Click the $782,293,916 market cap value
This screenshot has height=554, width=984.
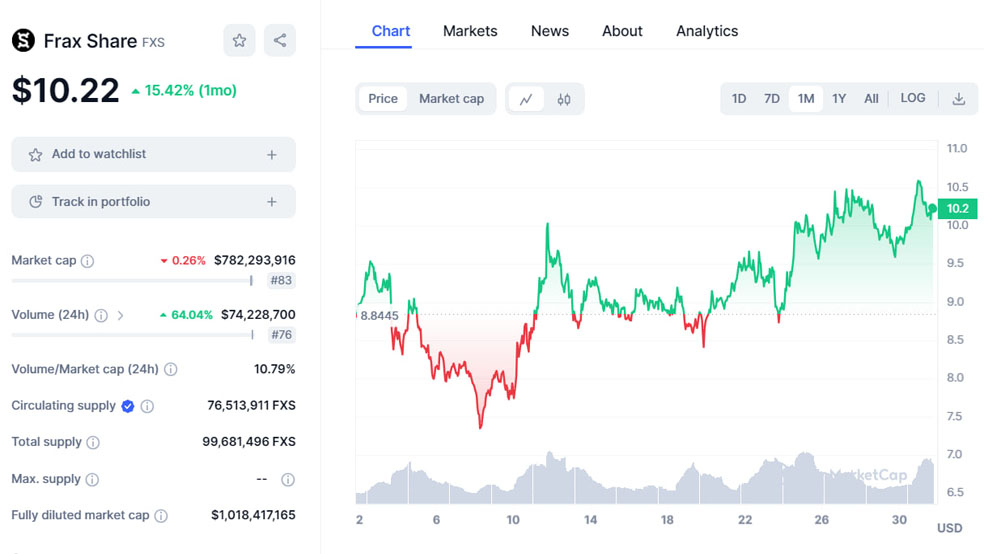254,260
